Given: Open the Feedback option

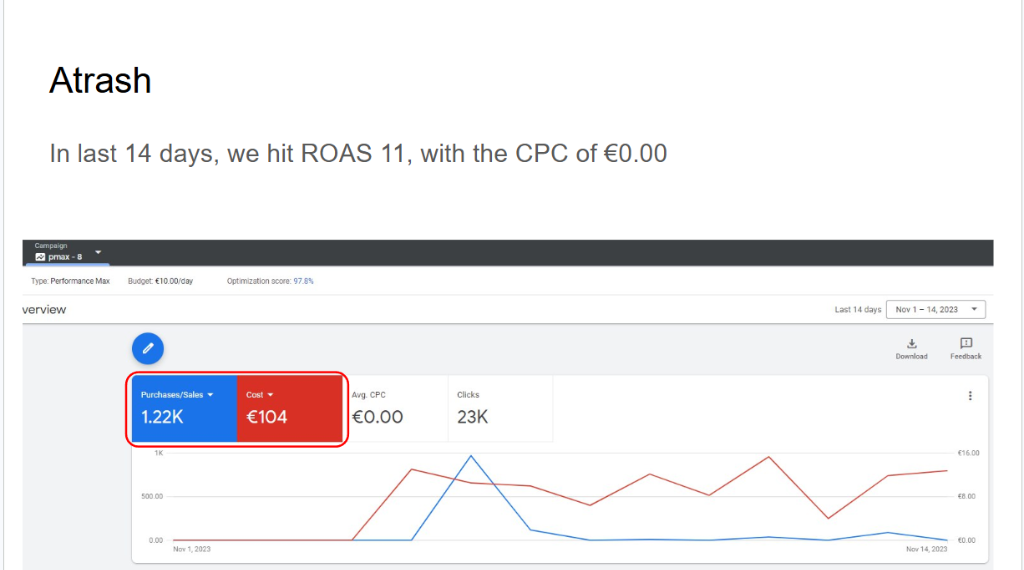Looking at the screenshot, I should pyautogui.click(x=965, y=349).
